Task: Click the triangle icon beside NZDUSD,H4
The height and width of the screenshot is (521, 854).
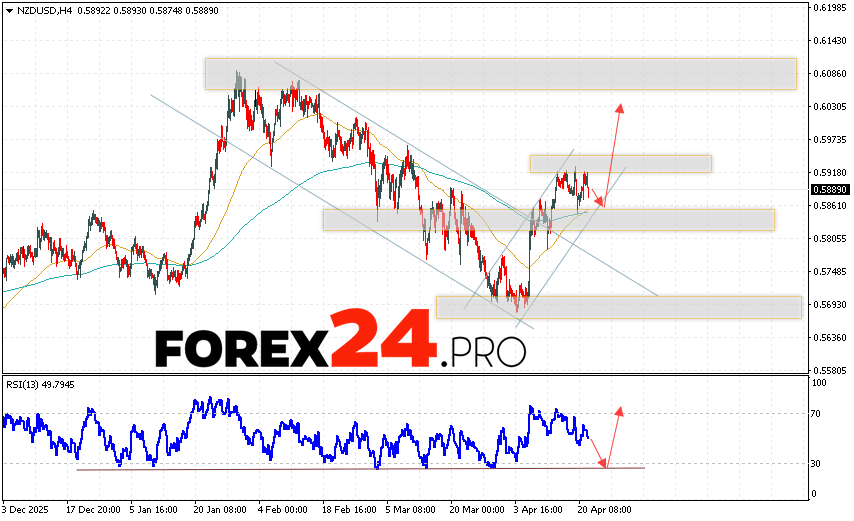Action: click(8, 9)
